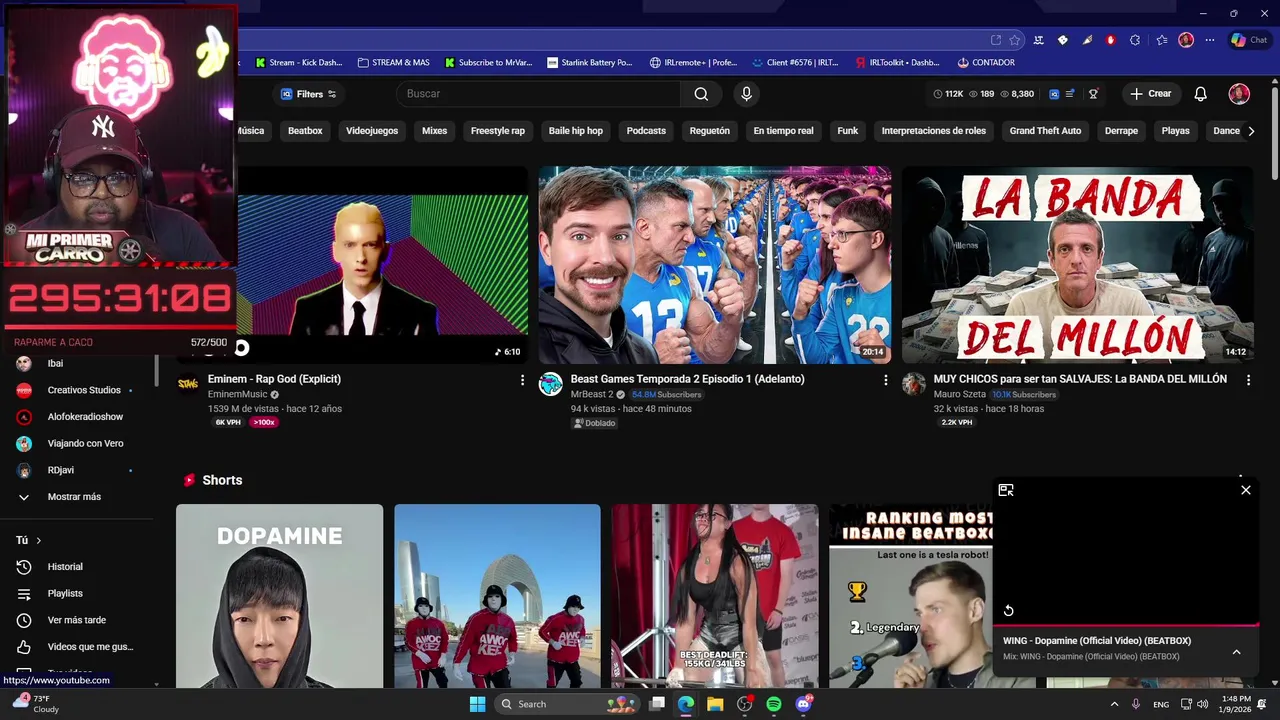
Task: Activate voice search microphone on YouTube
Action: tap(746, 94)
